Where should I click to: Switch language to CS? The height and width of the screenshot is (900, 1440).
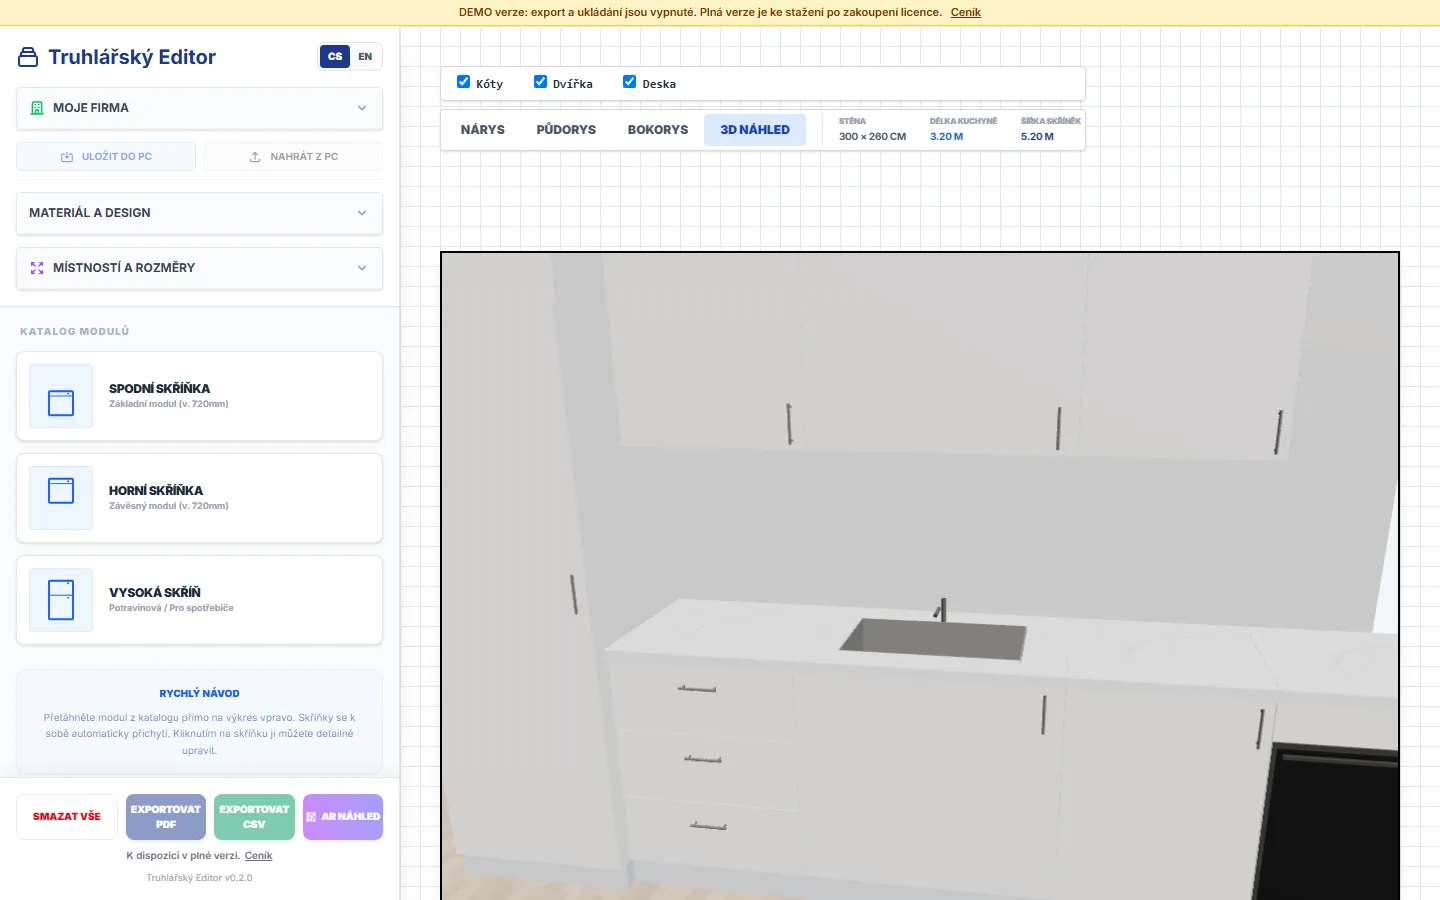pos(335,57)
